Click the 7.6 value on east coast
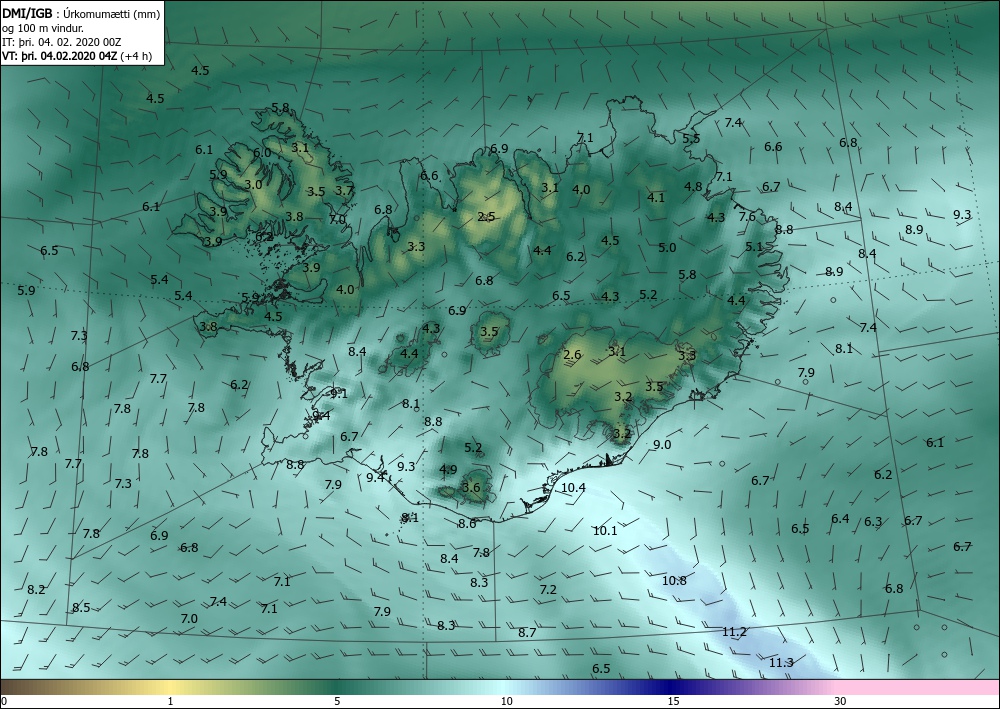Viewport: 1000px width, 709px height. pyautogui.click(x=747, y=216)
